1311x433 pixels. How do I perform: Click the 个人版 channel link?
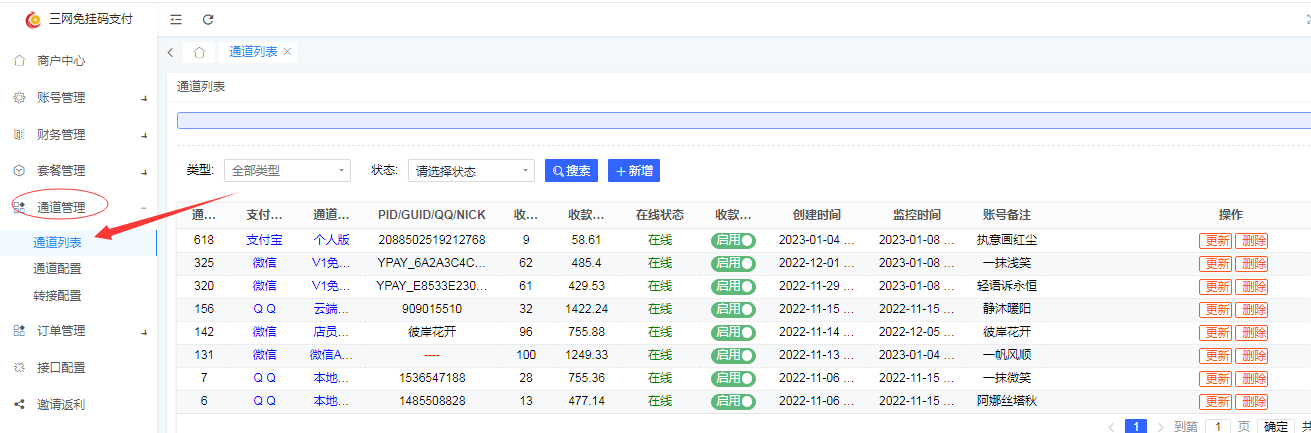click(x=331, y=240)
